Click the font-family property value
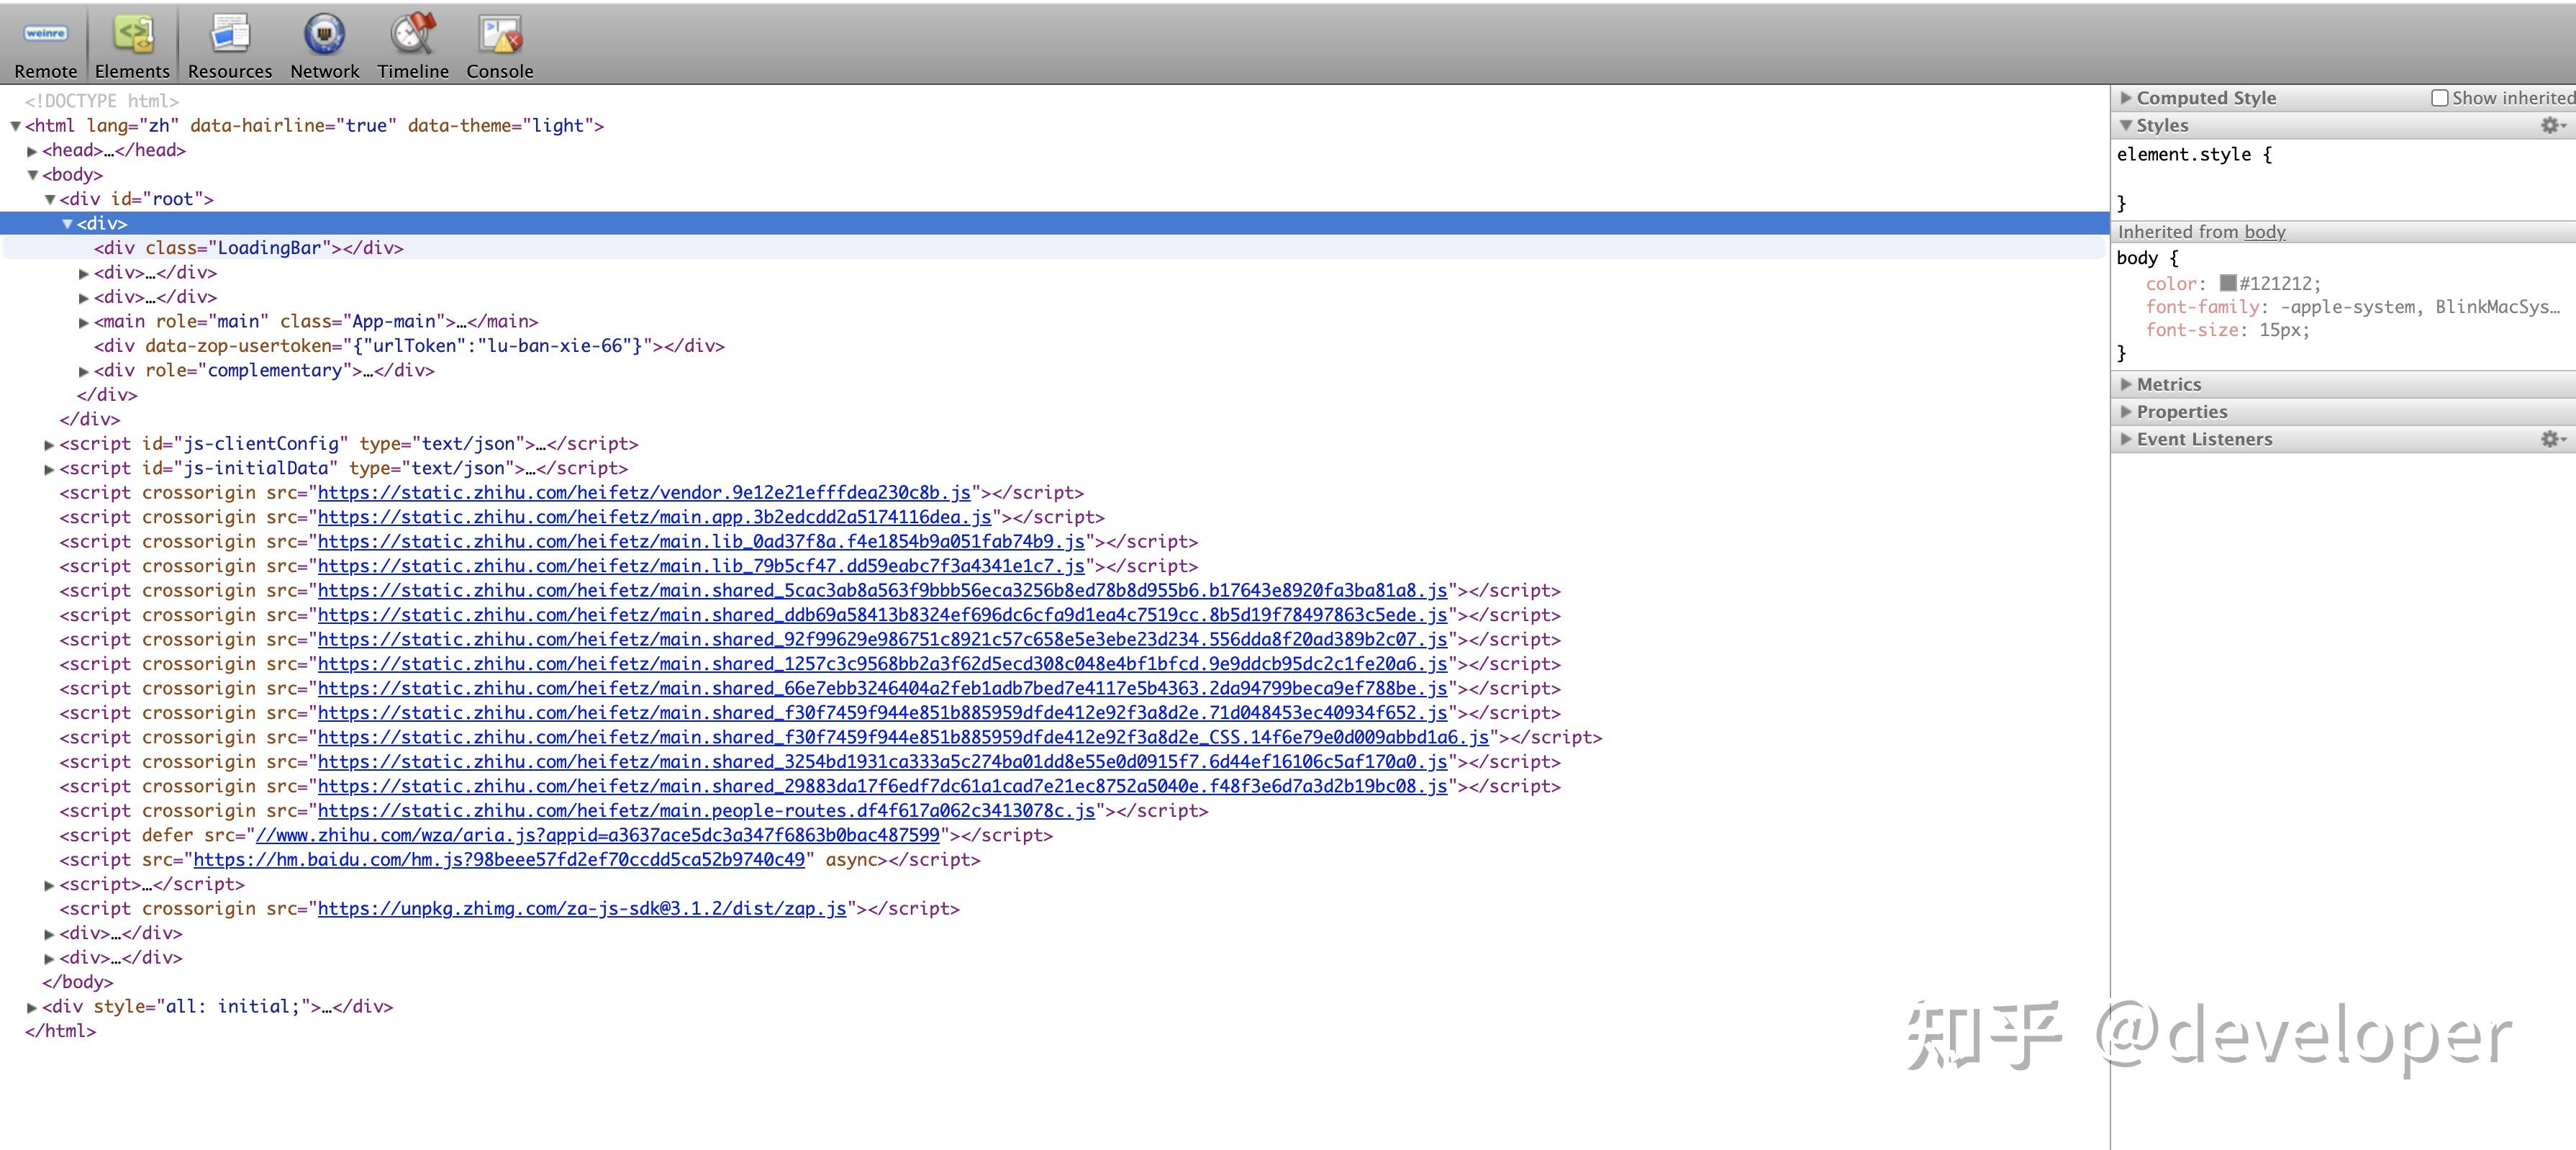The image size is (2576, 1150). pyautogui.click(x=2420, y=307)
